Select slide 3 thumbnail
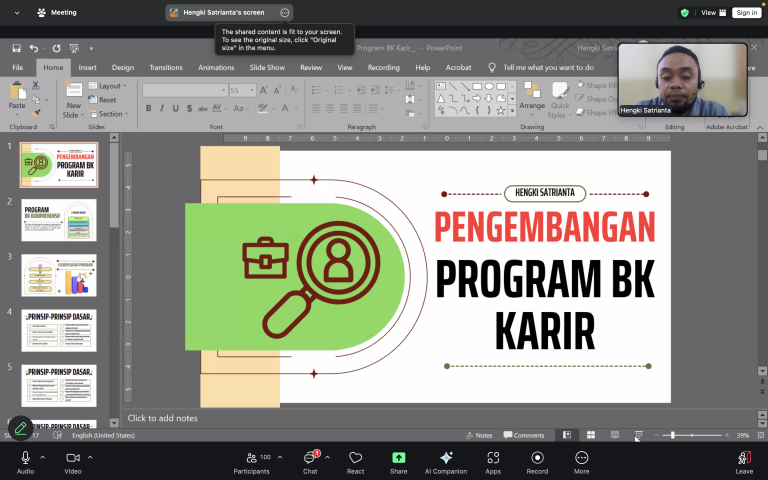The image size is (768, 480). tap(59, 275)
